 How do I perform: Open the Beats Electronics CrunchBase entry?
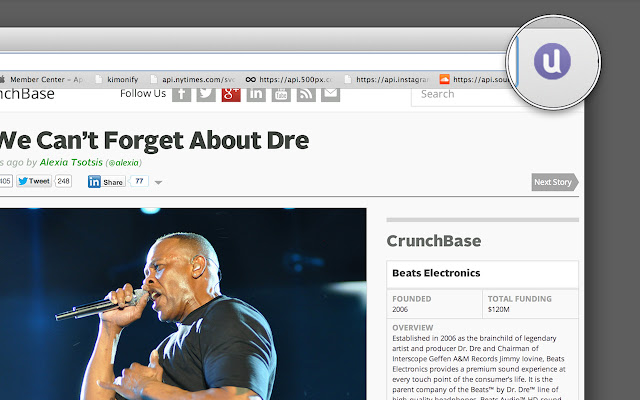coord(436,273)
